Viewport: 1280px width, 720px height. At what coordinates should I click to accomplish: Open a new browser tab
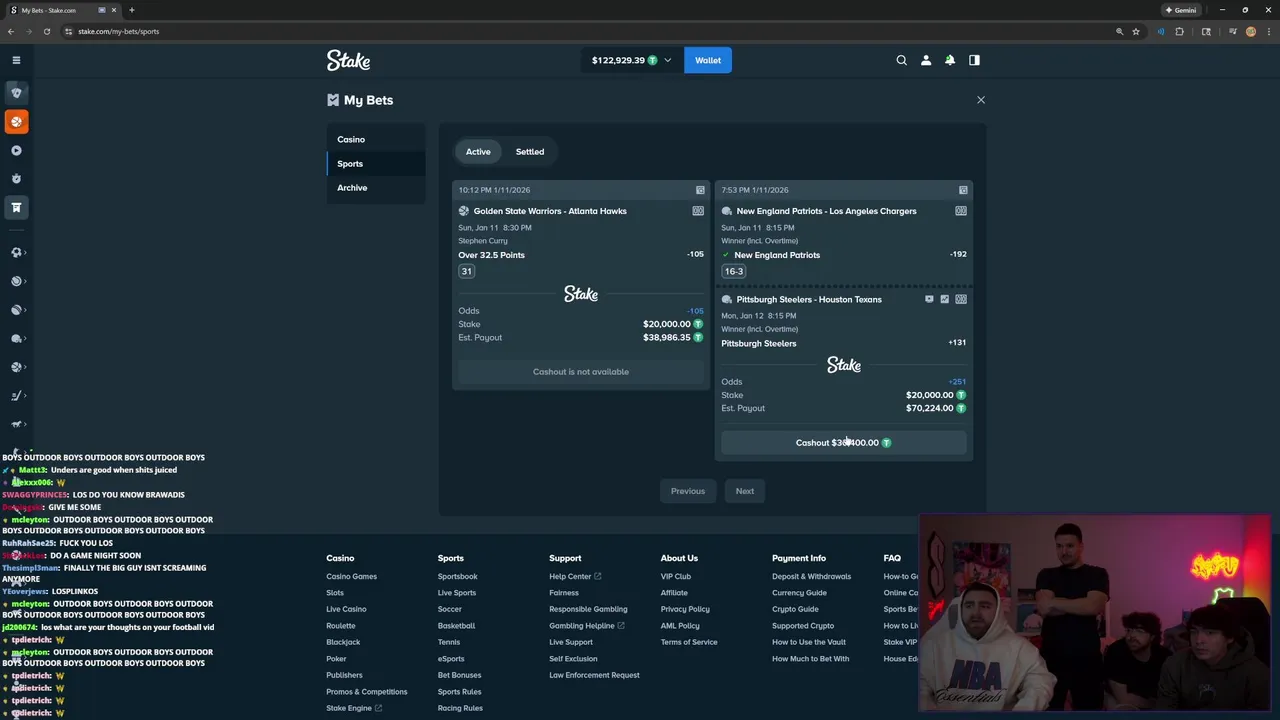click(131, 10)
